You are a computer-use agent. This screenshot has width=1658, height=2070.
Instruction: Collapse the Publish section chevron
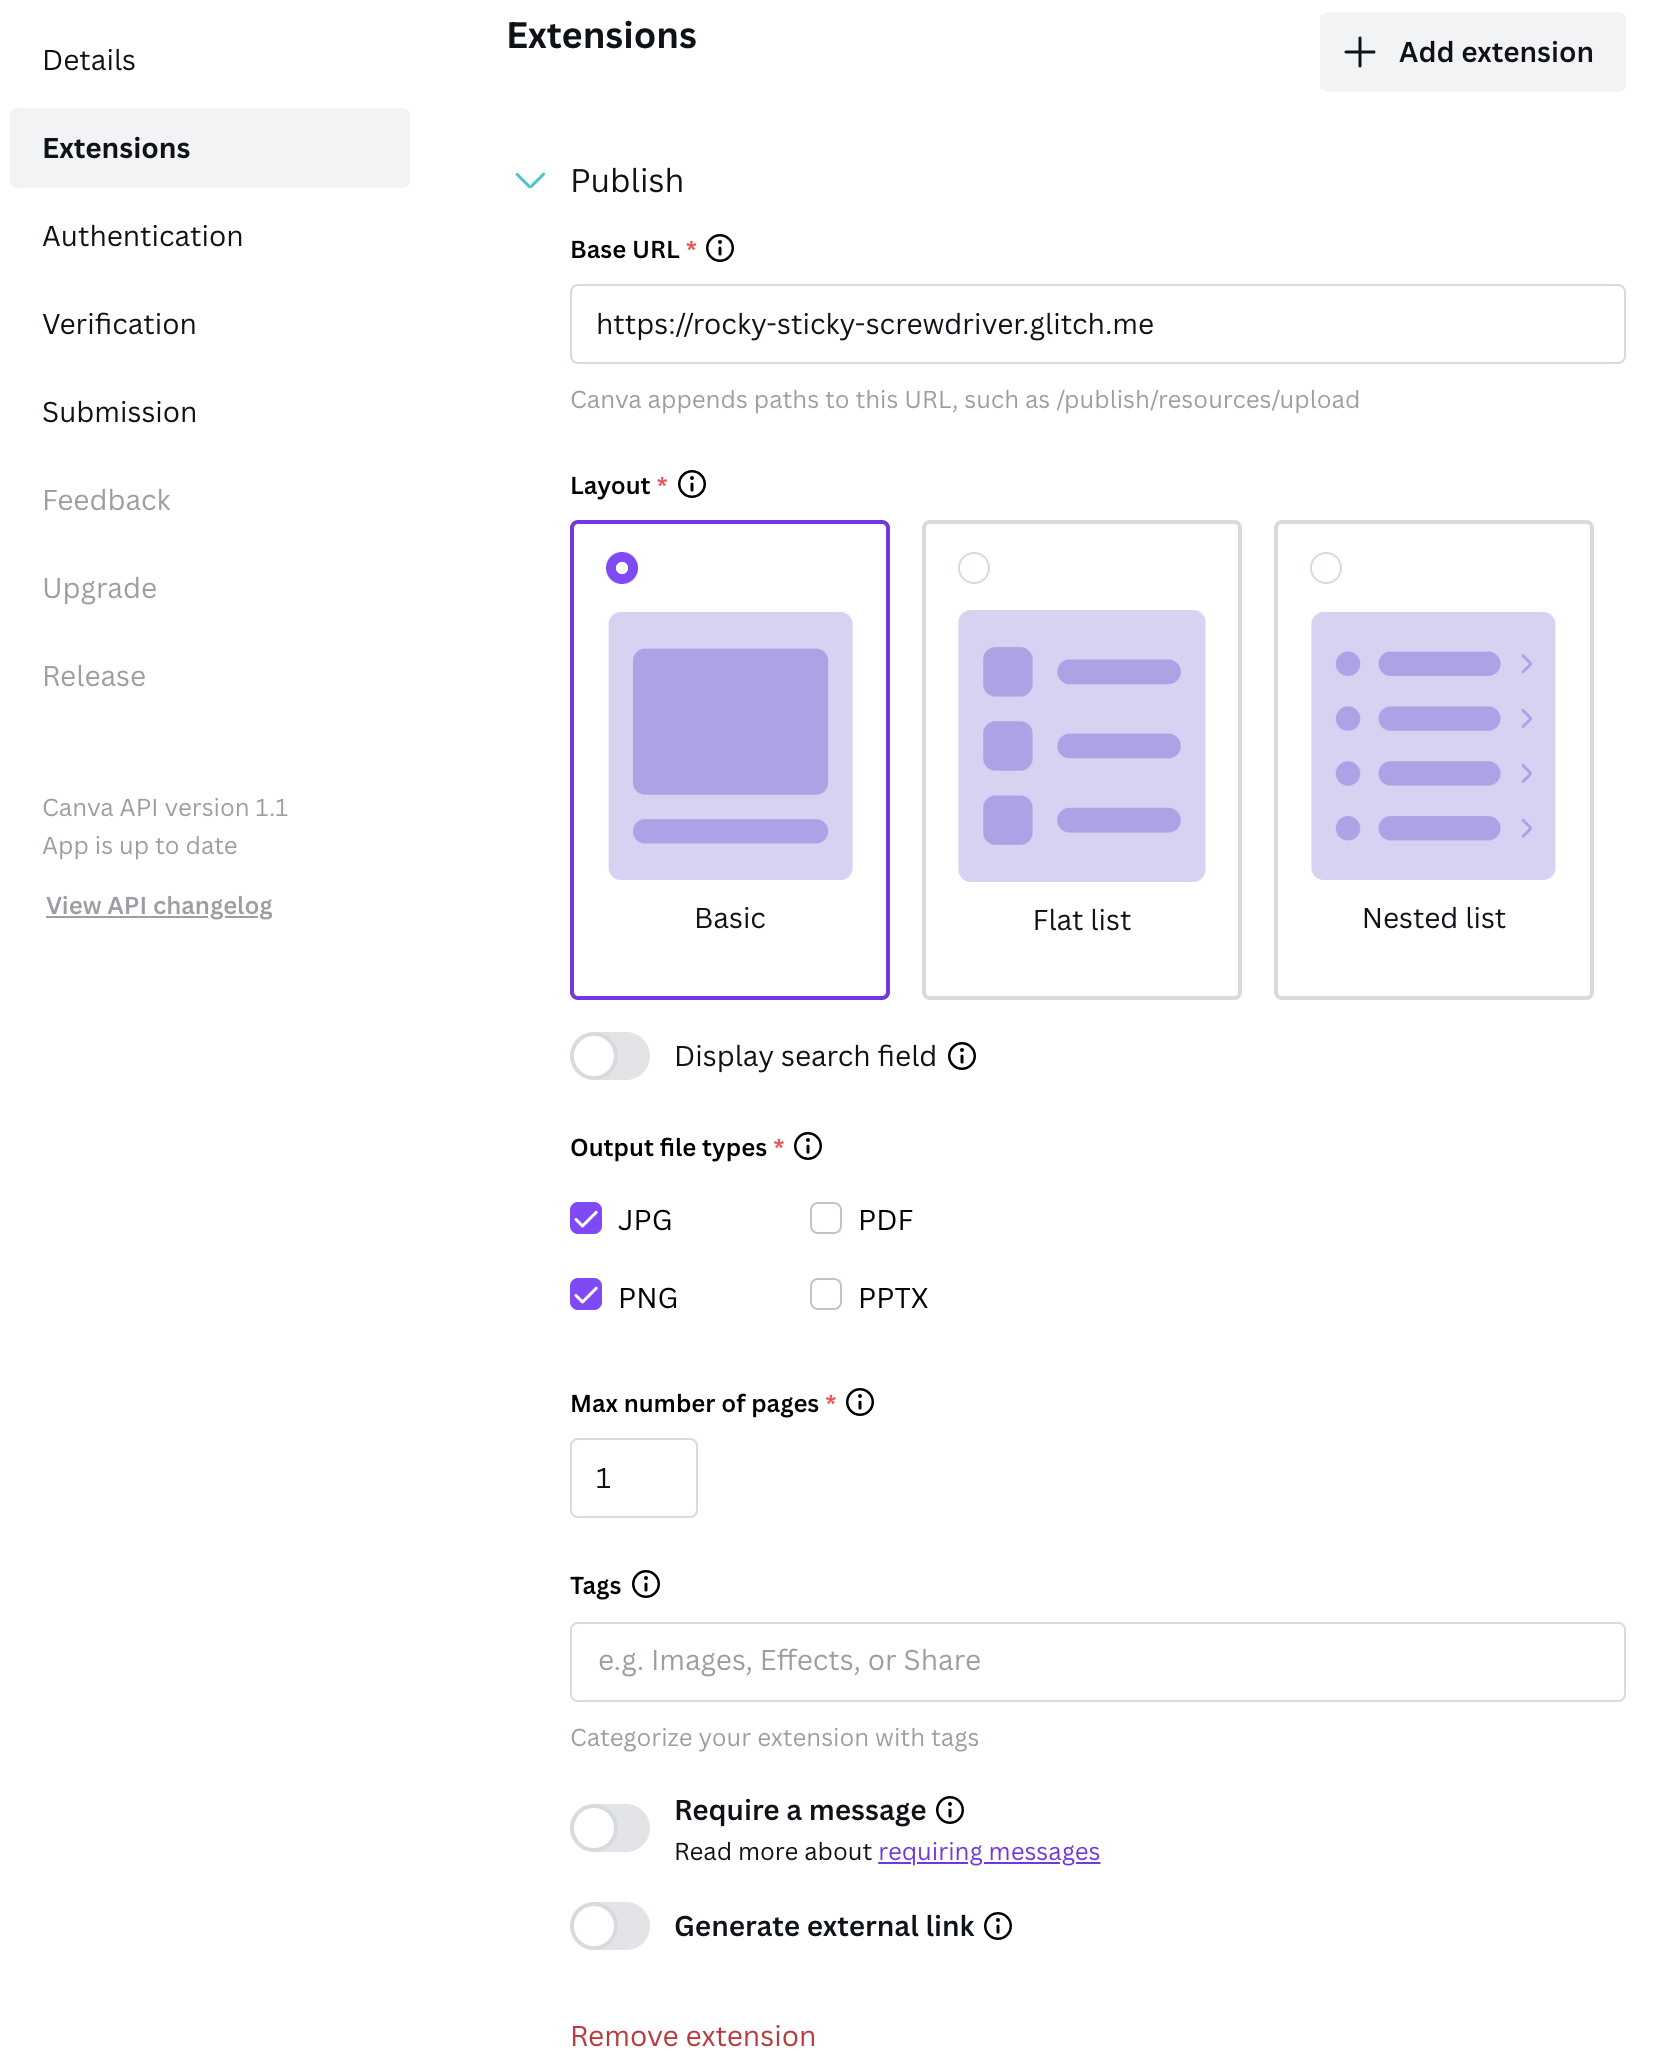coord(530,181)
